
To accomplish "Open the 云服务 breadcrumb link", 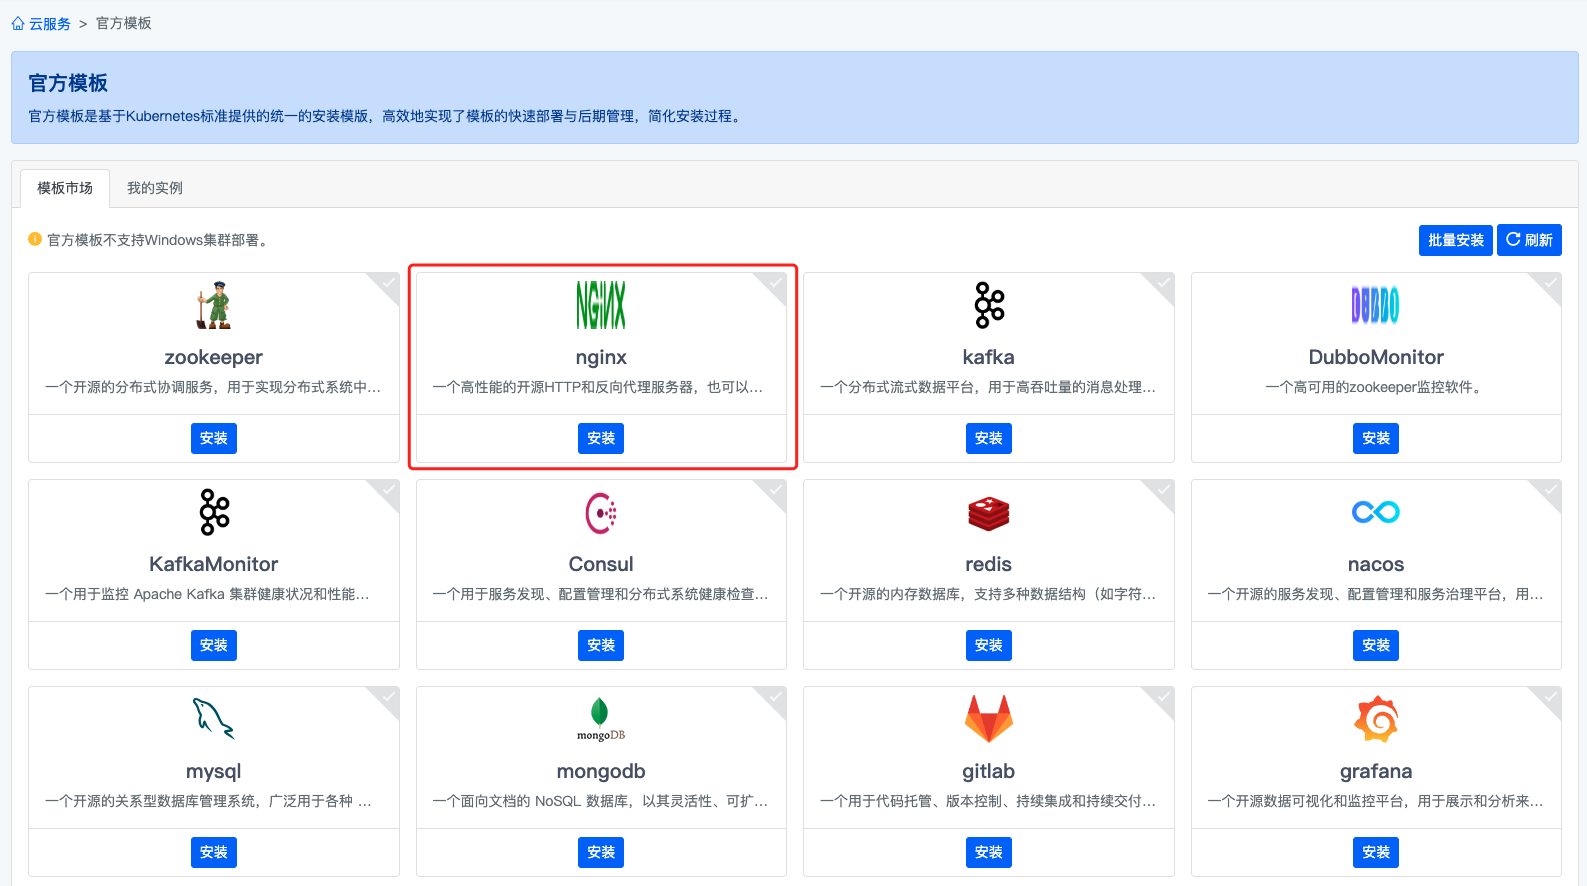I will 50,23.
